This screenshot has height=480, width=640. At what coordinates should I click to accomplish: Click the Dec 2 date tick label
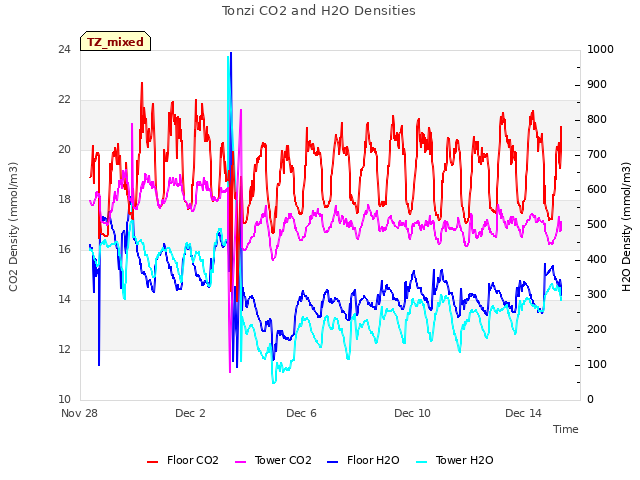tap(190, 413)
